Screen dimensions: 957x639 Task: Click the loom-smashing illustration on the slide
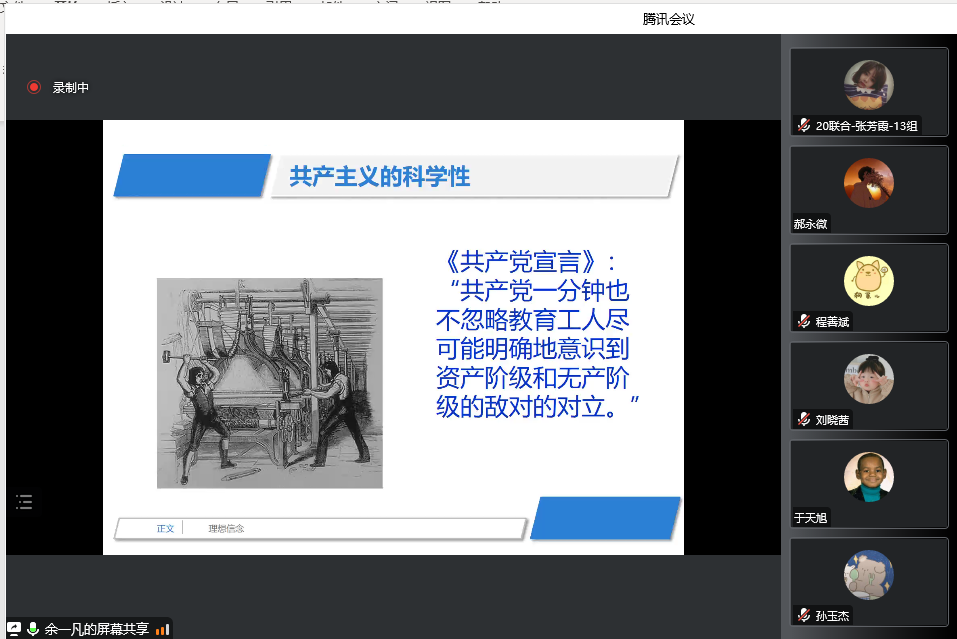[x=269, y=383]
